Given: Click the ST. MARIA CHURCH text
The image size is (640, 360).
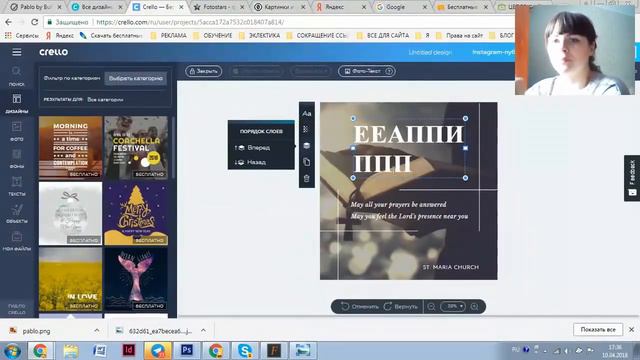Looking at the screenshot, I should pos(451,267).
